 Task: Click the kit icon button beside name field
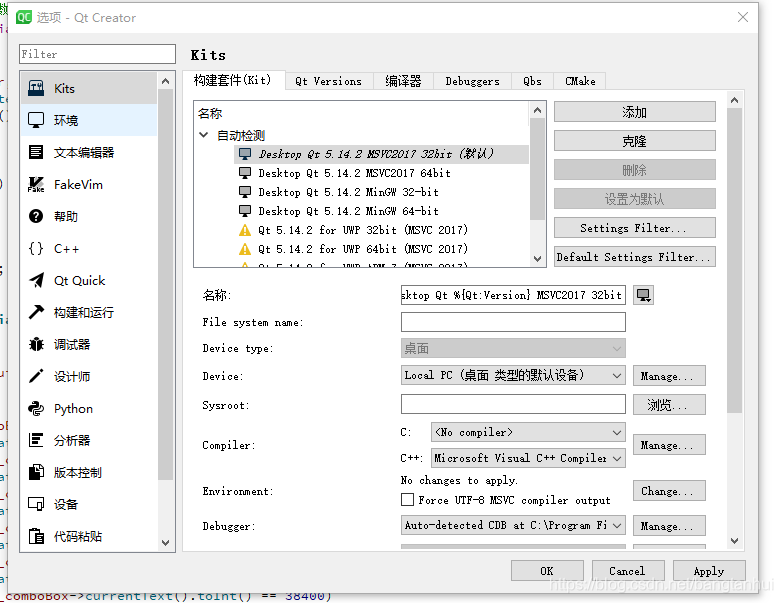coord(643,295)
